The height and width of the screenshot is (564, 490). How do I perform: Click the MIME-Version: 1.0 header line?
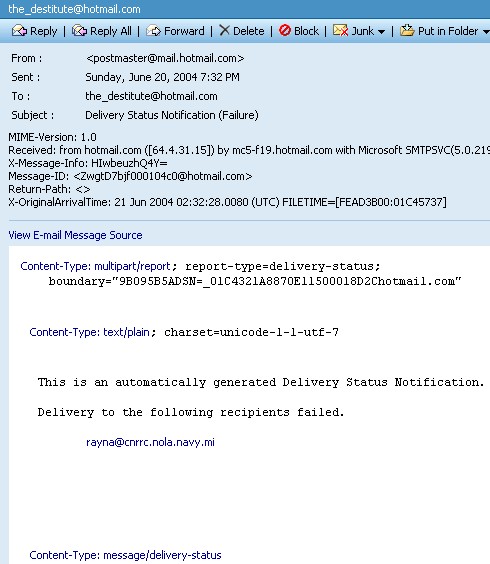tap(53, 137)
